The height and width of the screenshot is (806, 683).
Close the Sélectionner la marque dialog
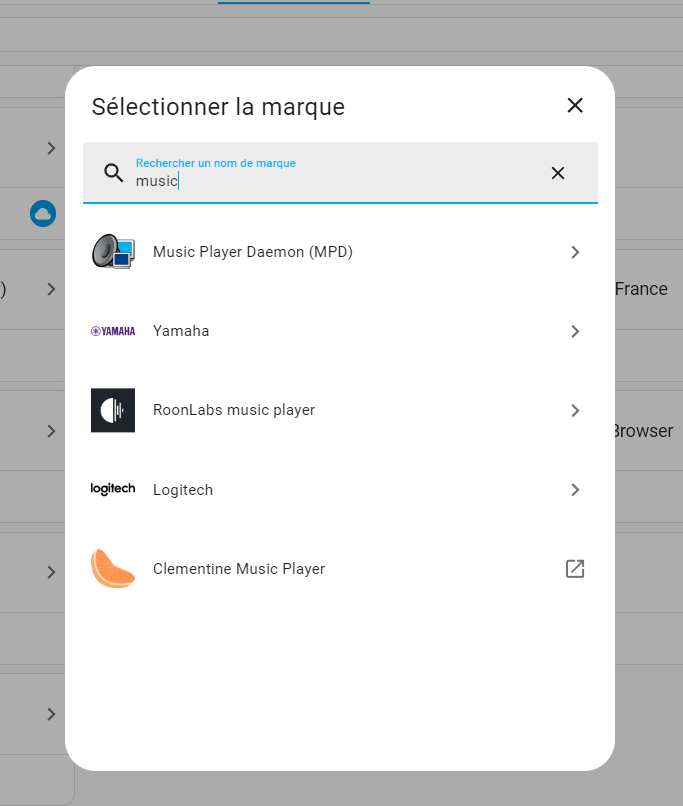click(575, 105)
